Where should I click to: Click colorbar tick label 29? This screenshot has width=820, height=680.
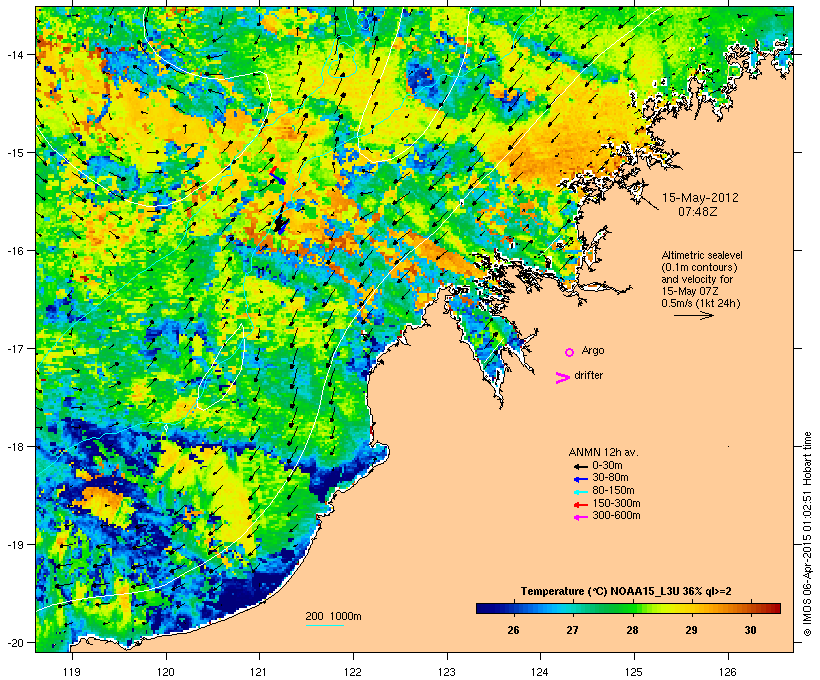pos(691,630)
